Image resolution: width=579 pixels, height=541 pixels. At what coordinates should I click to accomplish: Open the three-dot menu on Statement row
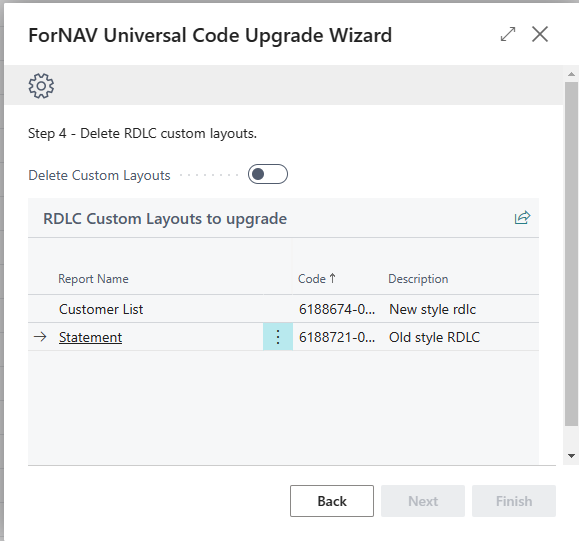278,337
